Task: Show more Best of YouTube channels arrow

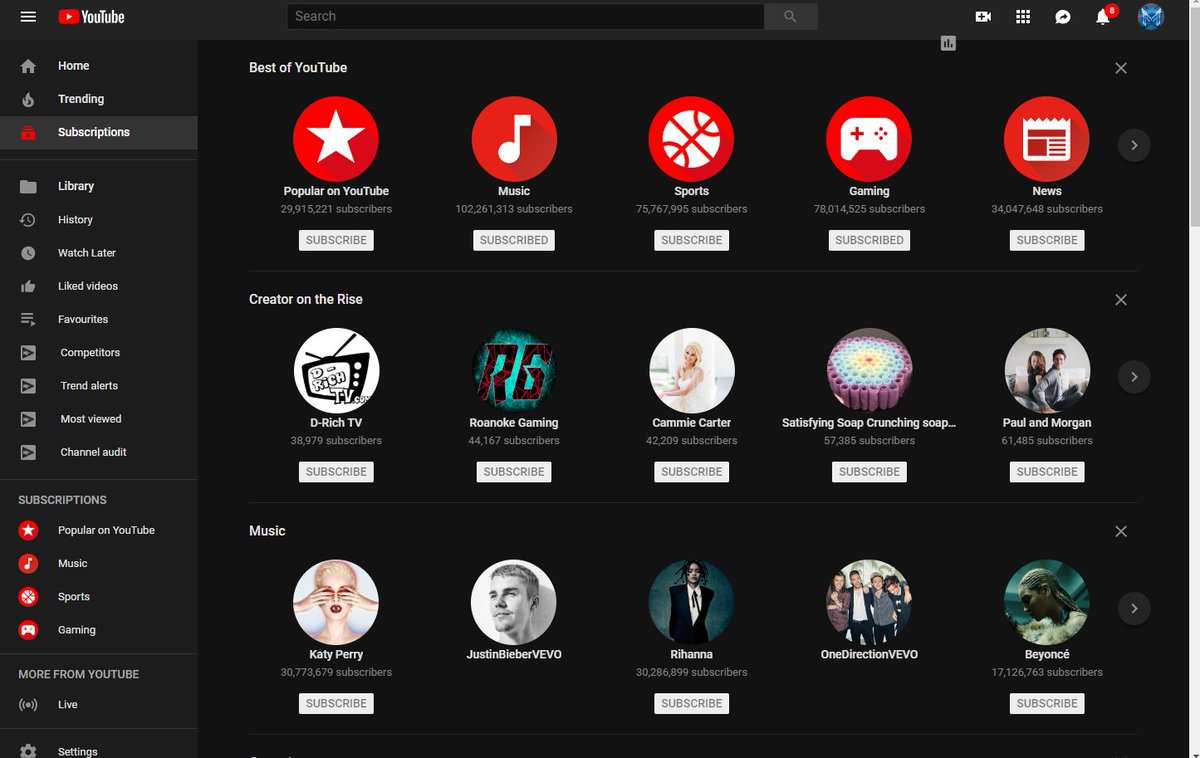Action: point(1134,145)
